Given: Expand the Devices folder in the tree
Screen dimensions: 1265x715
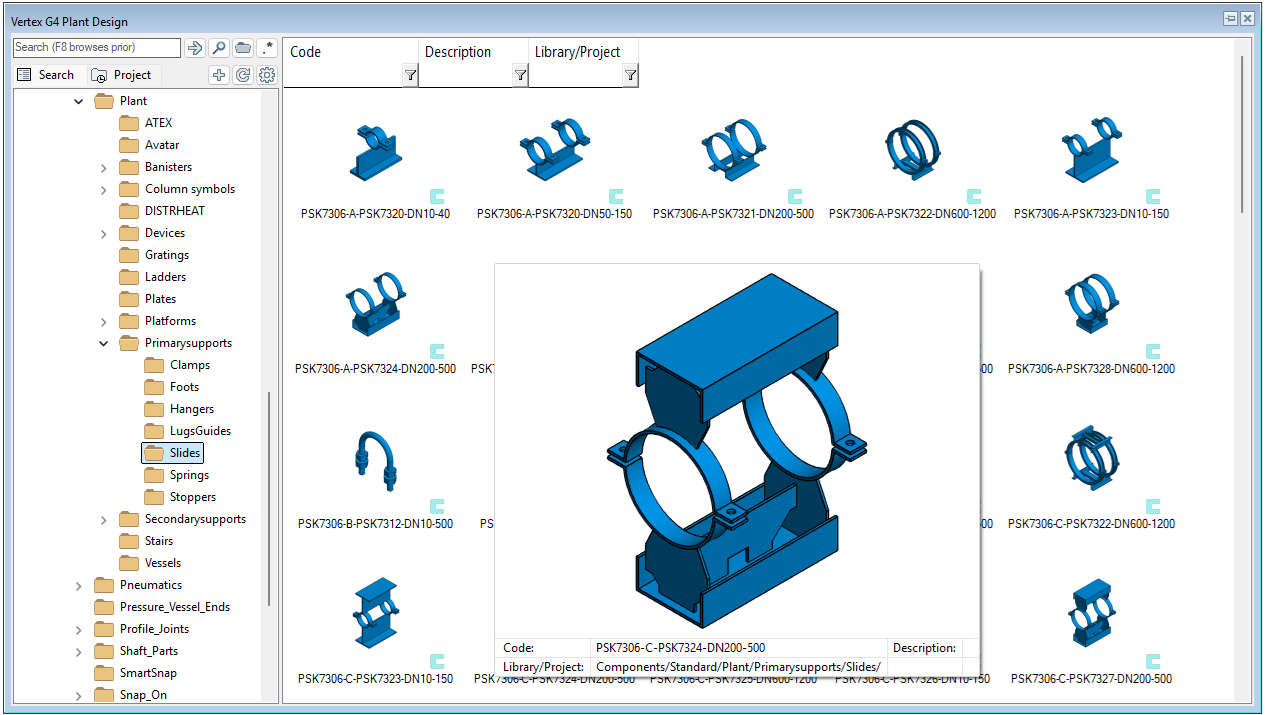Looking at the screenshot, I should coord(103,232).
